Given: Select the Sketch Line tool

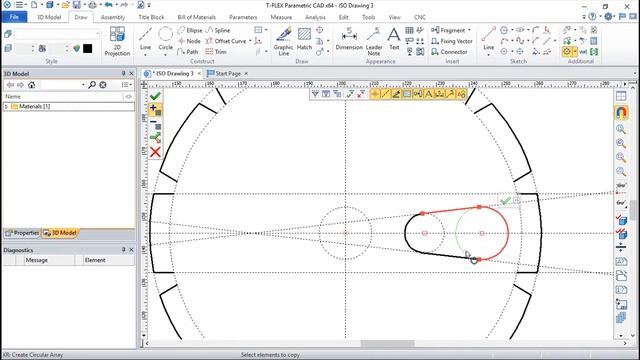Looking at the screenshot, I should click(488, 38).
